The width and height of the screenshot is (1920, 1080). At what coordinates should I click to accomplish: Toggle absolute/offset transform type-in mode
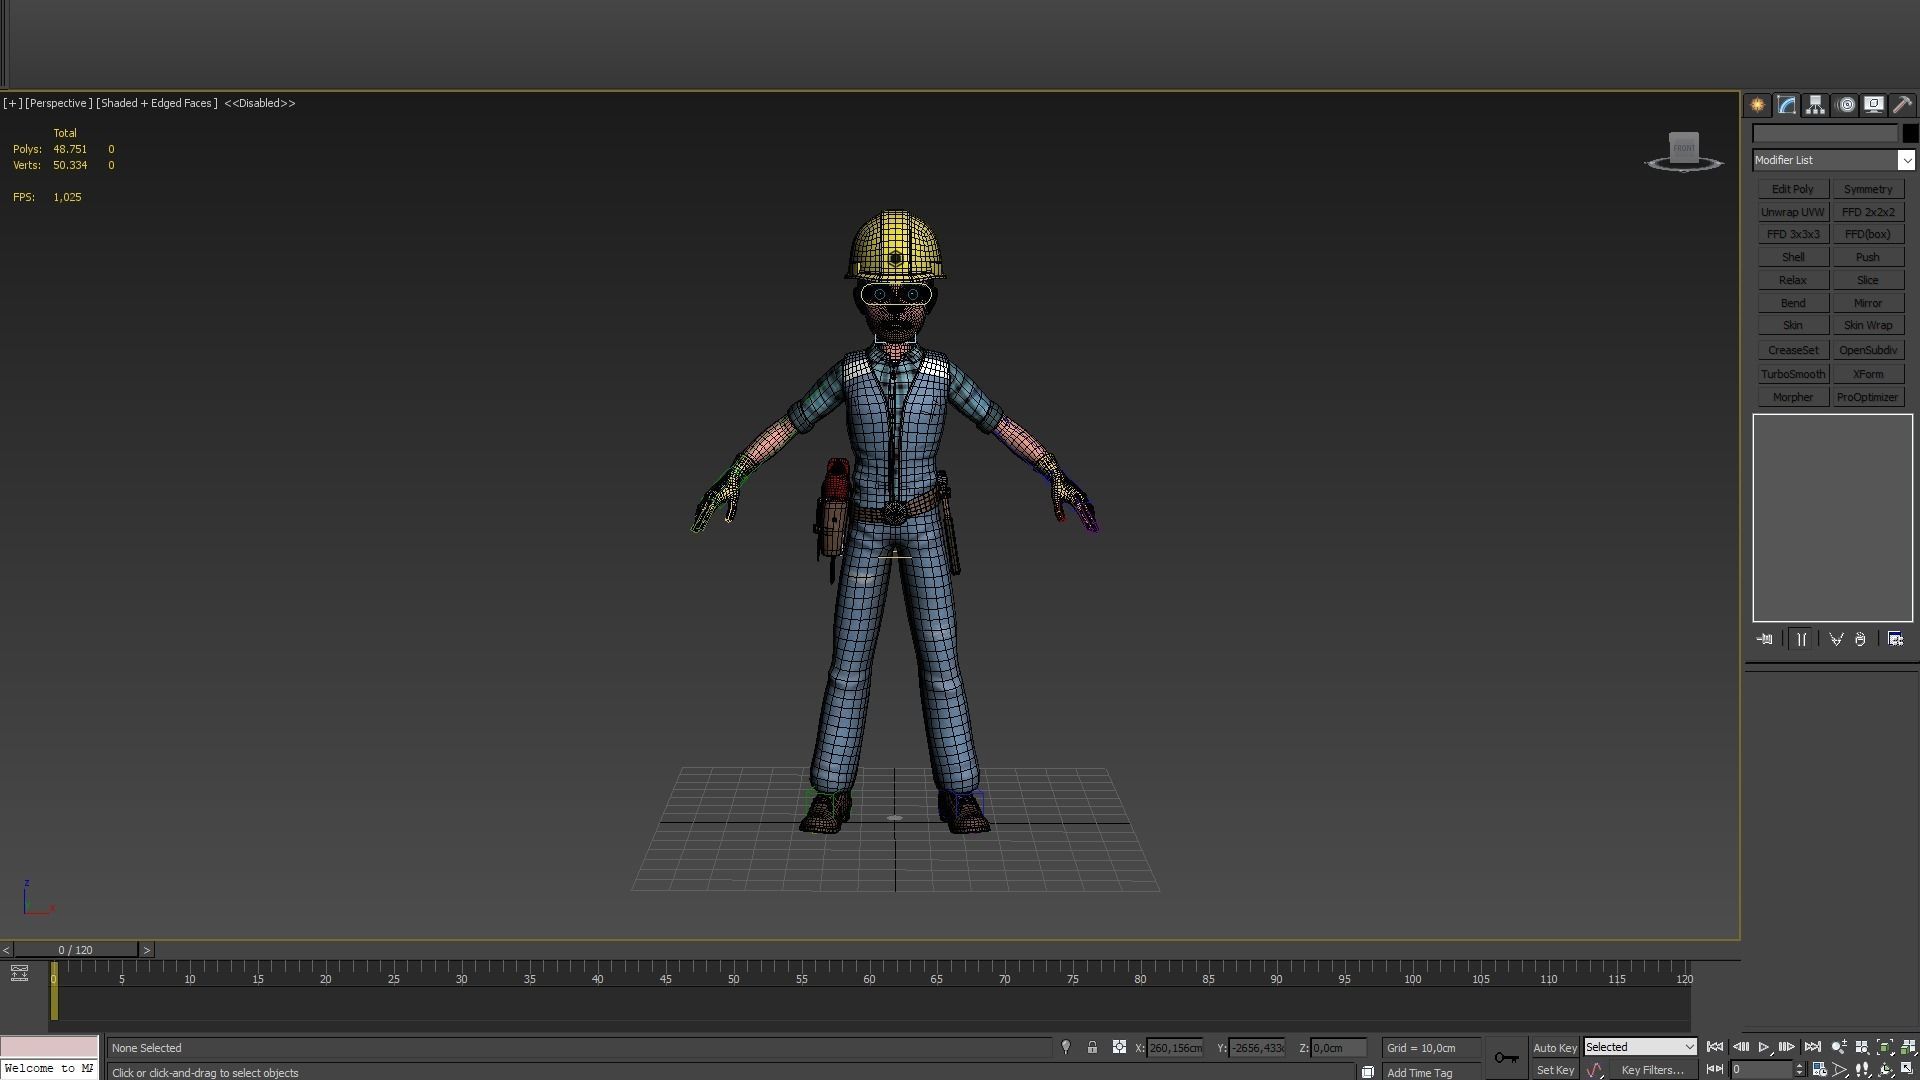coord(1119,1047)
